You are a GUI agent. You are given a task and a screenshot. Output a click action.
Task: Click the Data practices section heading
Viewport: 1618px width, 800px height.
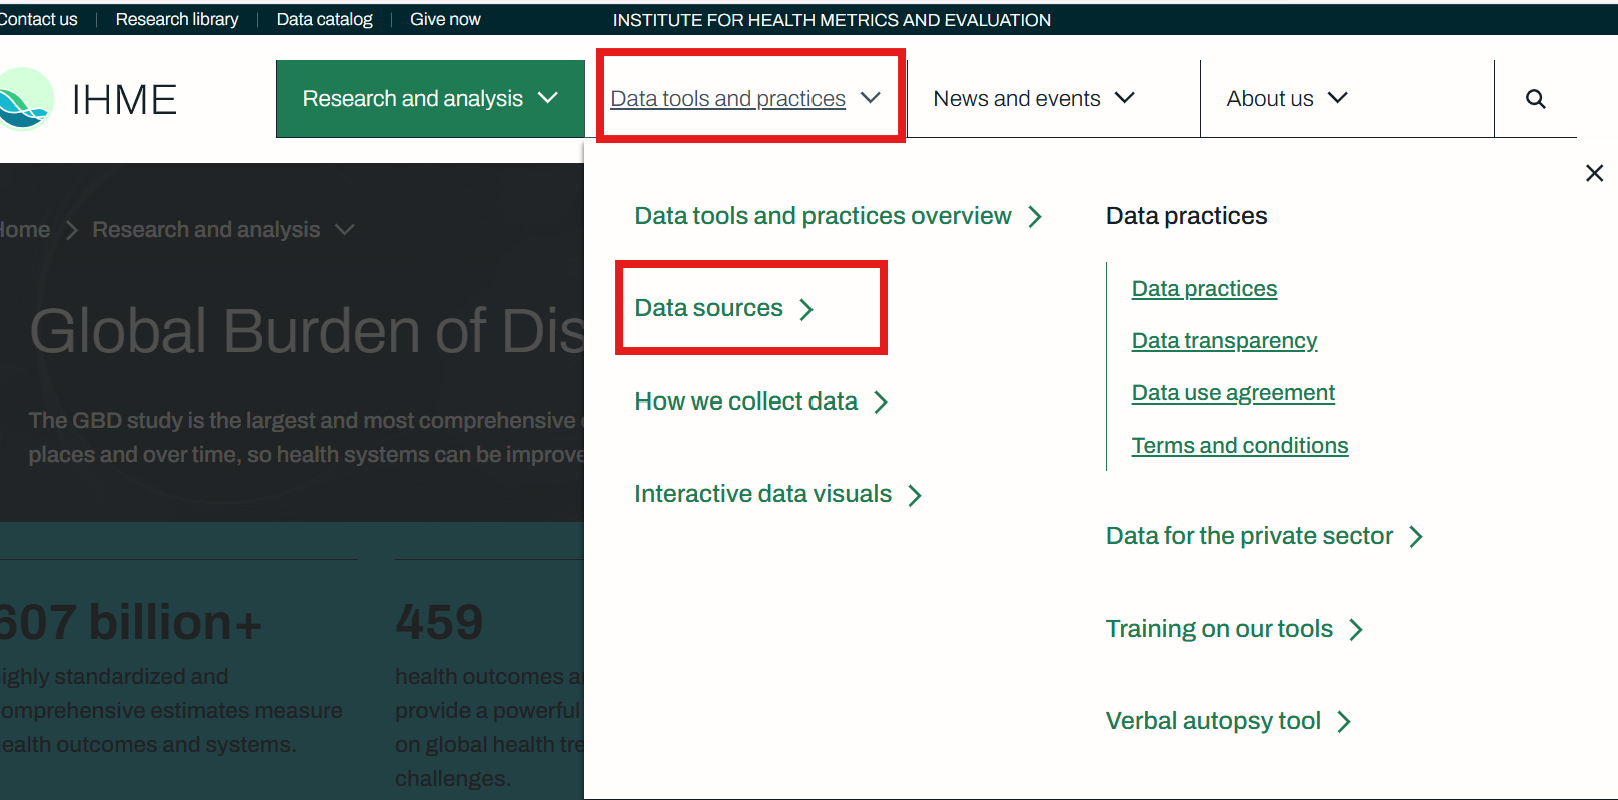pyautogui.click(x=1186, y=216)
